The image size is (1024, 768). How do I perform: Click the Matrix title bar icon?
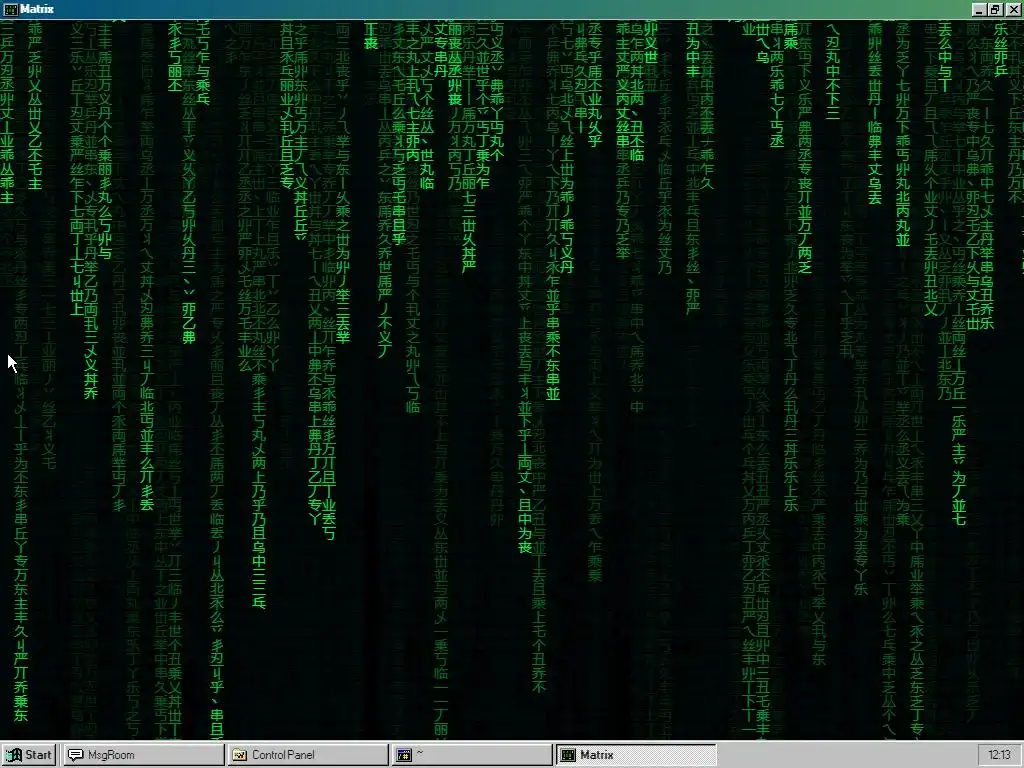coord(10,9)
